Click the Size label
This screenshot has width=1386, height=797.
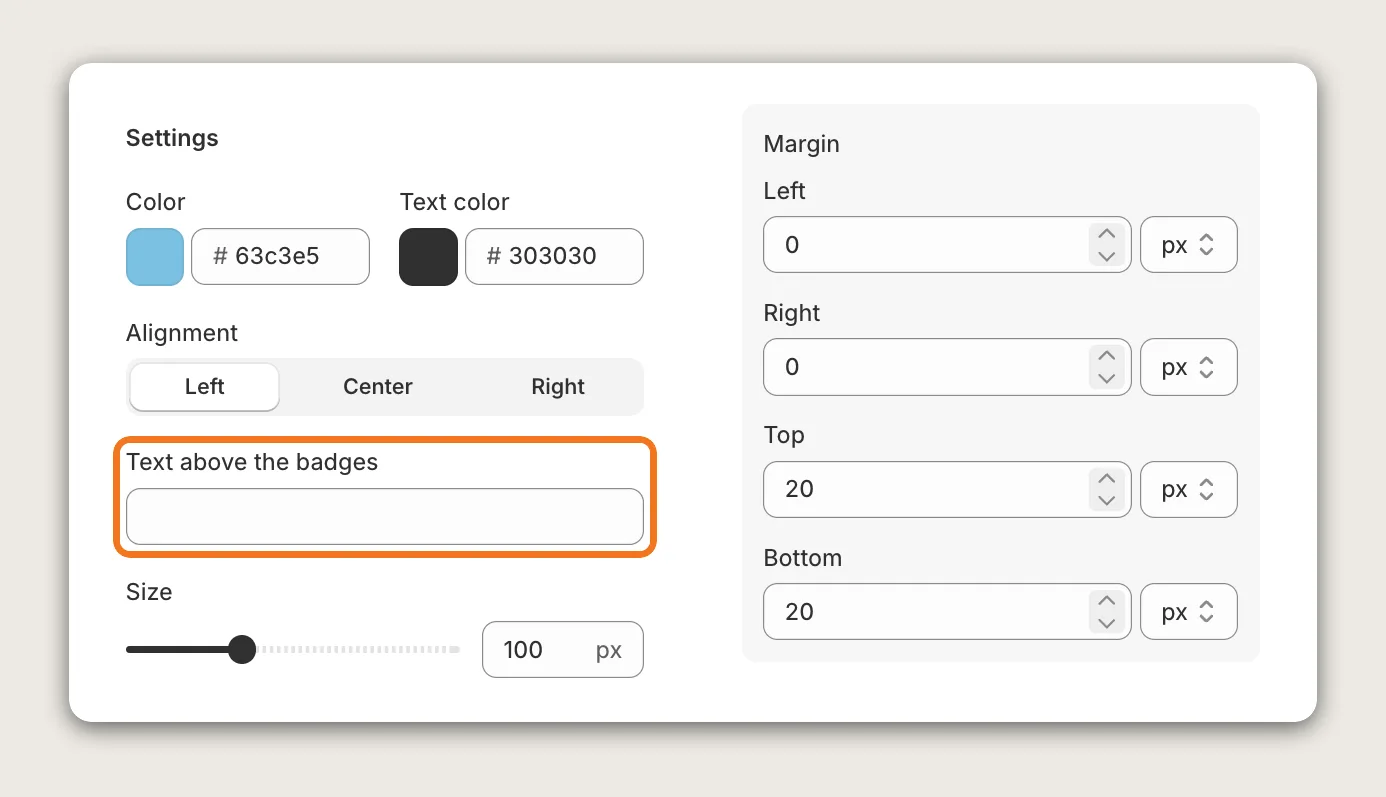point(149,592)
